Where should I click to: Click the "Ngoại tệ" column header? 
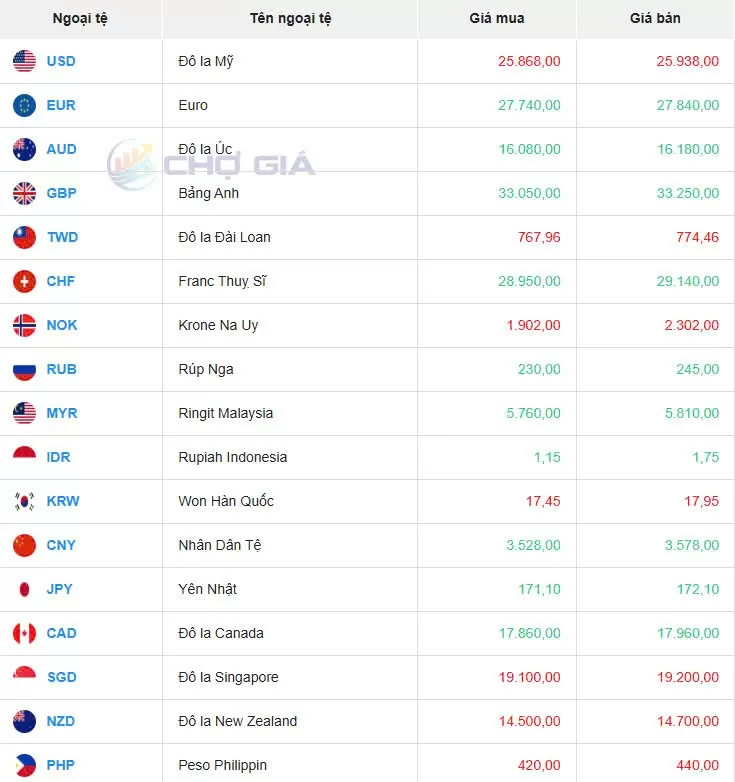click(80, 18)
